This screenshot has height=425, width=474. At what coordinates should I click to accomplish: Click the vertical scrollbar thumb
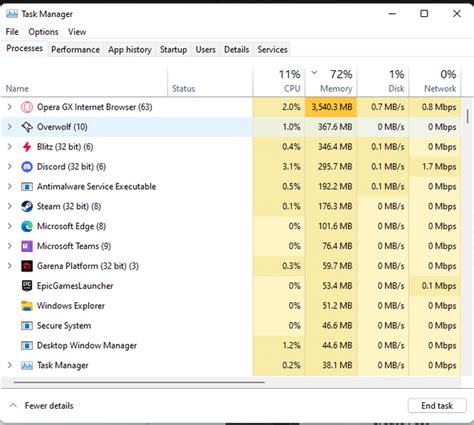click(468, 116)
